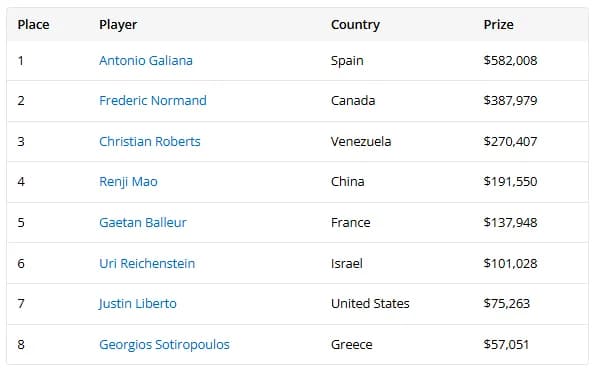Viewport: 595px width, 373px height.
Task: Click the Player column header
Action: pyautogui.click(x=118, y=25)
